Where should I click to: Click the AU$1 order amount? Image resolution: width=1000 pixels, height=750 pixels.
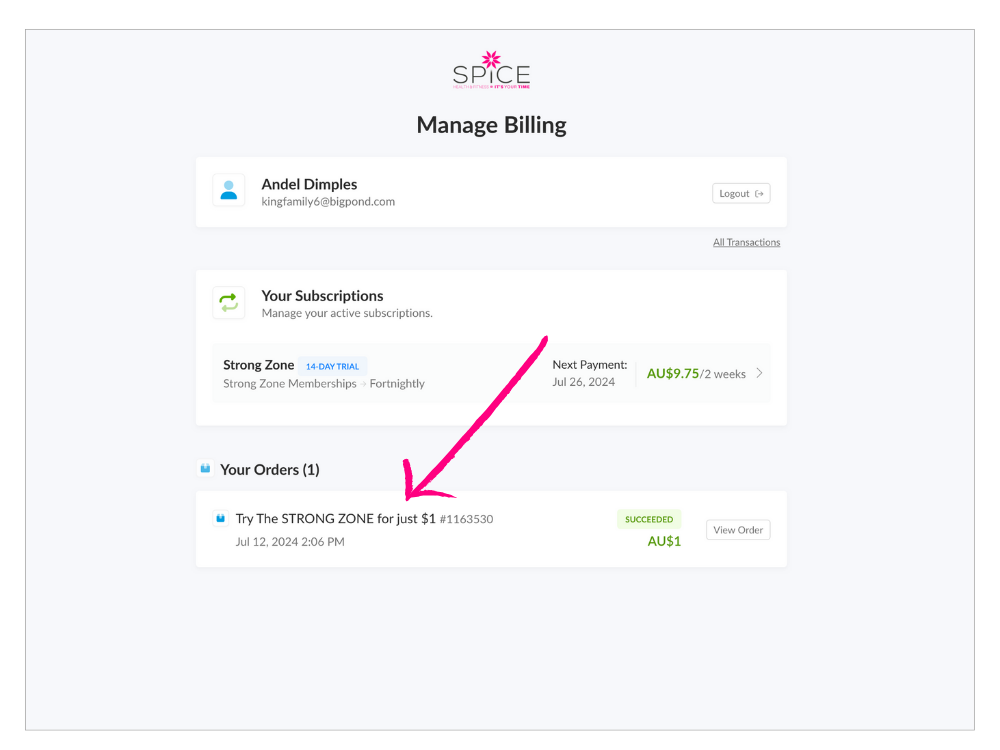[664, 542]
